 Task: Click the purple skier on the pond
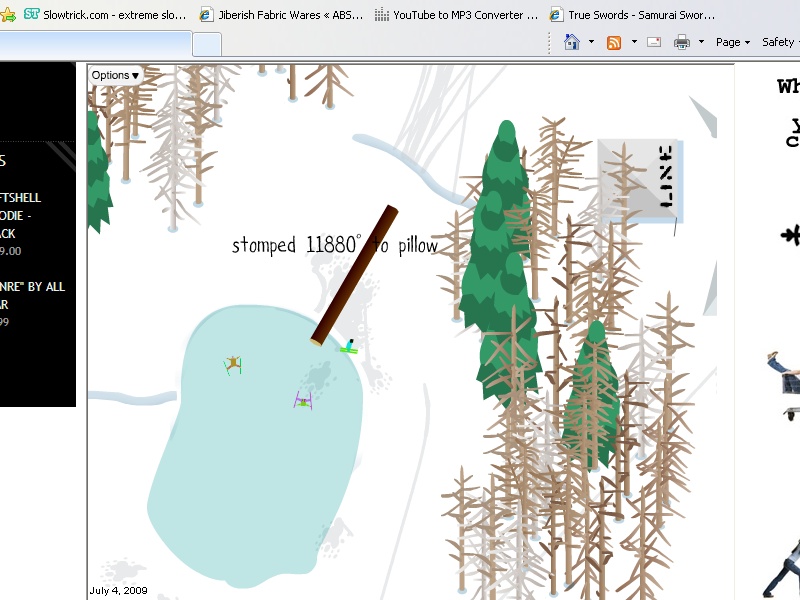[303, 400]
